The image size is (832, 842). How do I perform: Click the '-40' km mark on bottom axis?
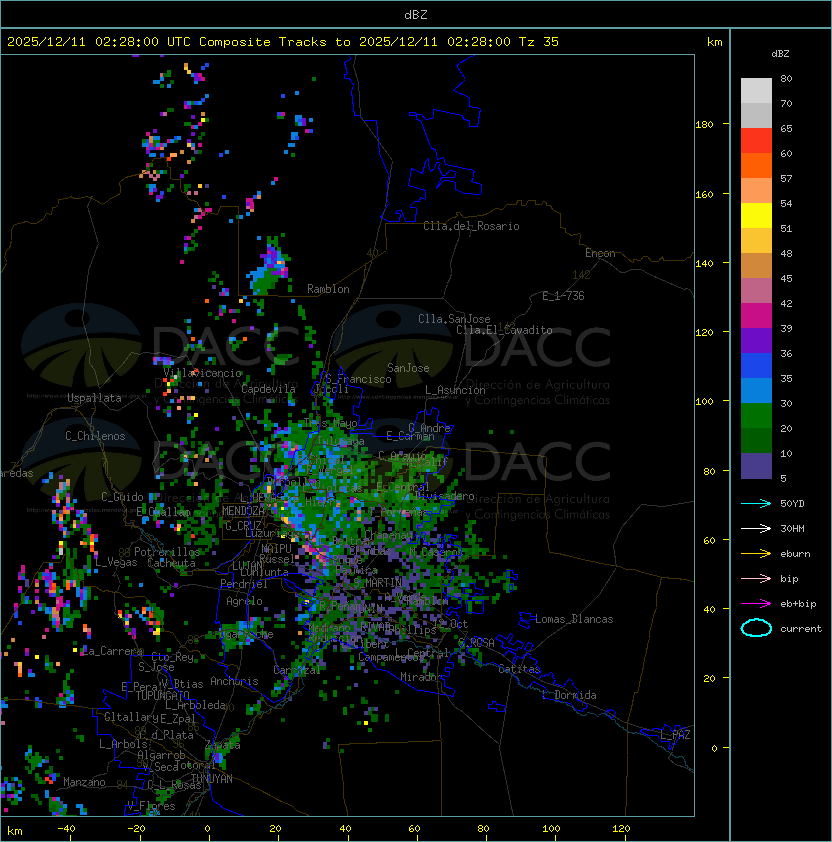tap(66, 829)
